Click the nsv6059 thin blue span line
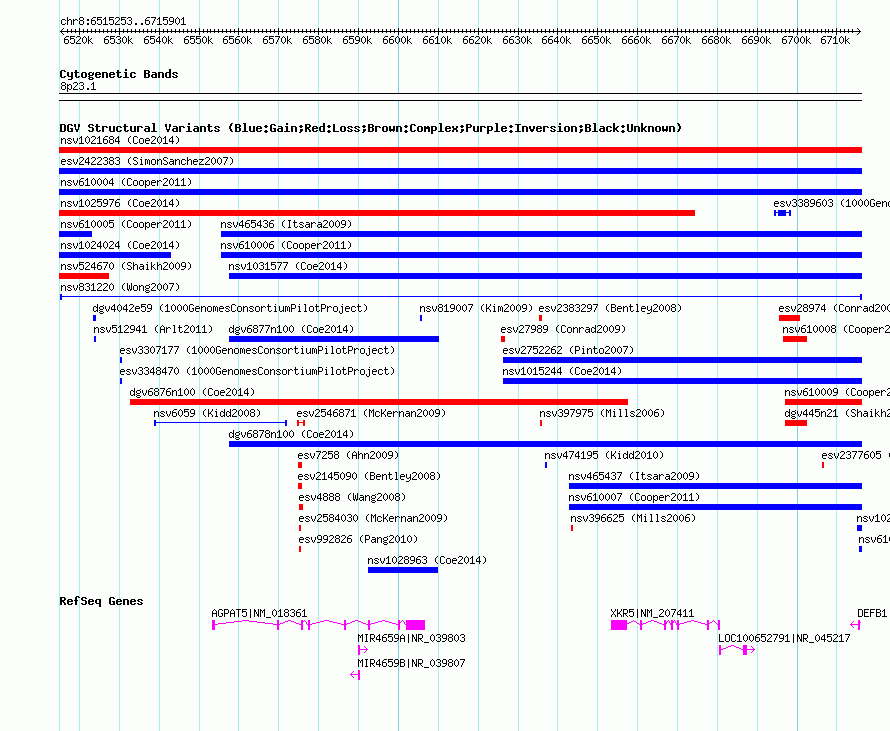The width and height of the screenshot is (890, 731). pyautogui.click(x=220, y=423)
